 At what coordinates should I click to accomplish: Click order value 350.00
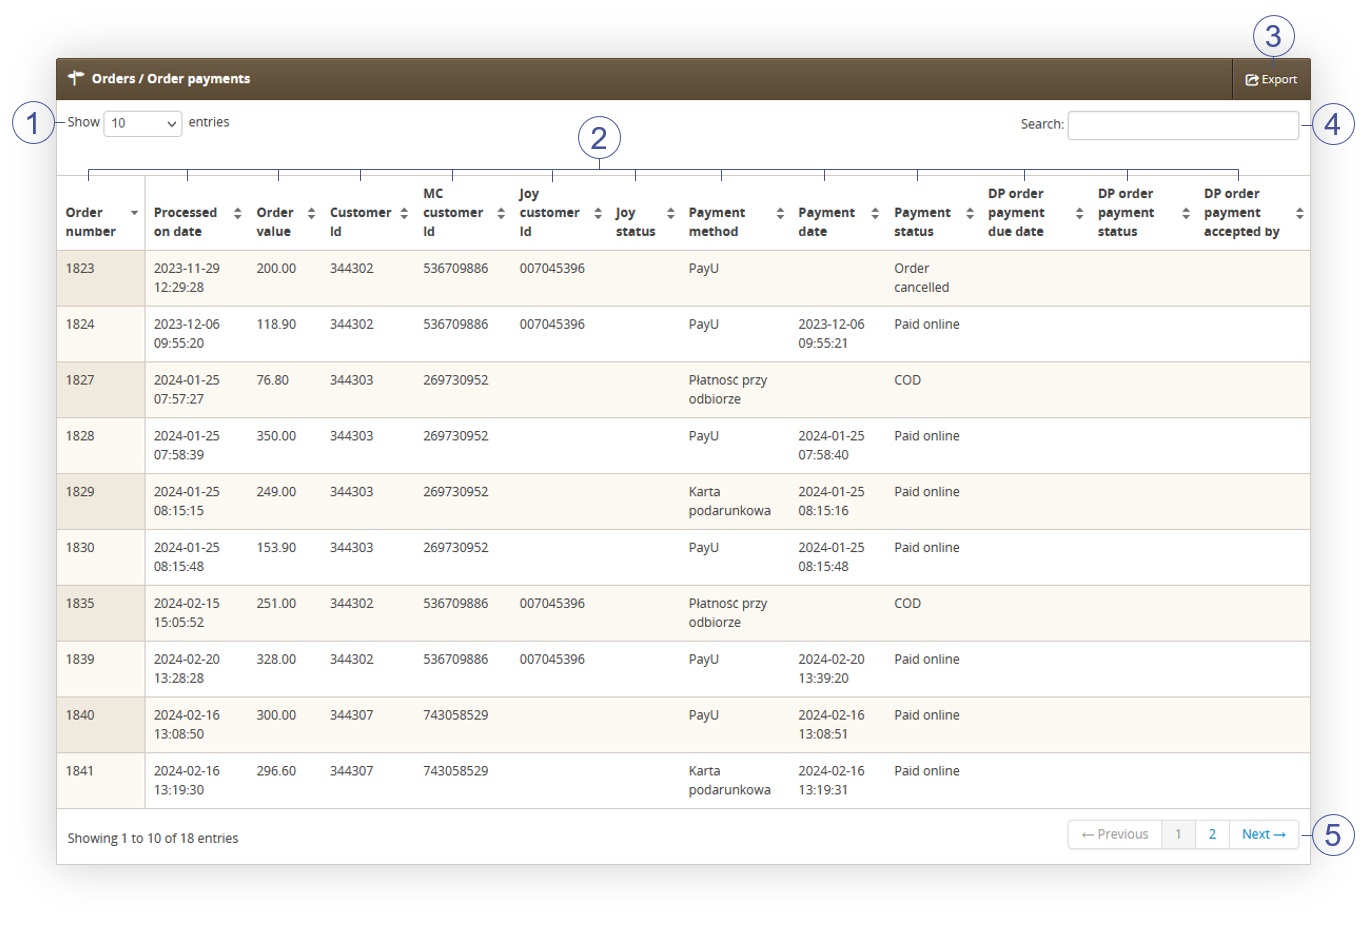click(276, 436)
